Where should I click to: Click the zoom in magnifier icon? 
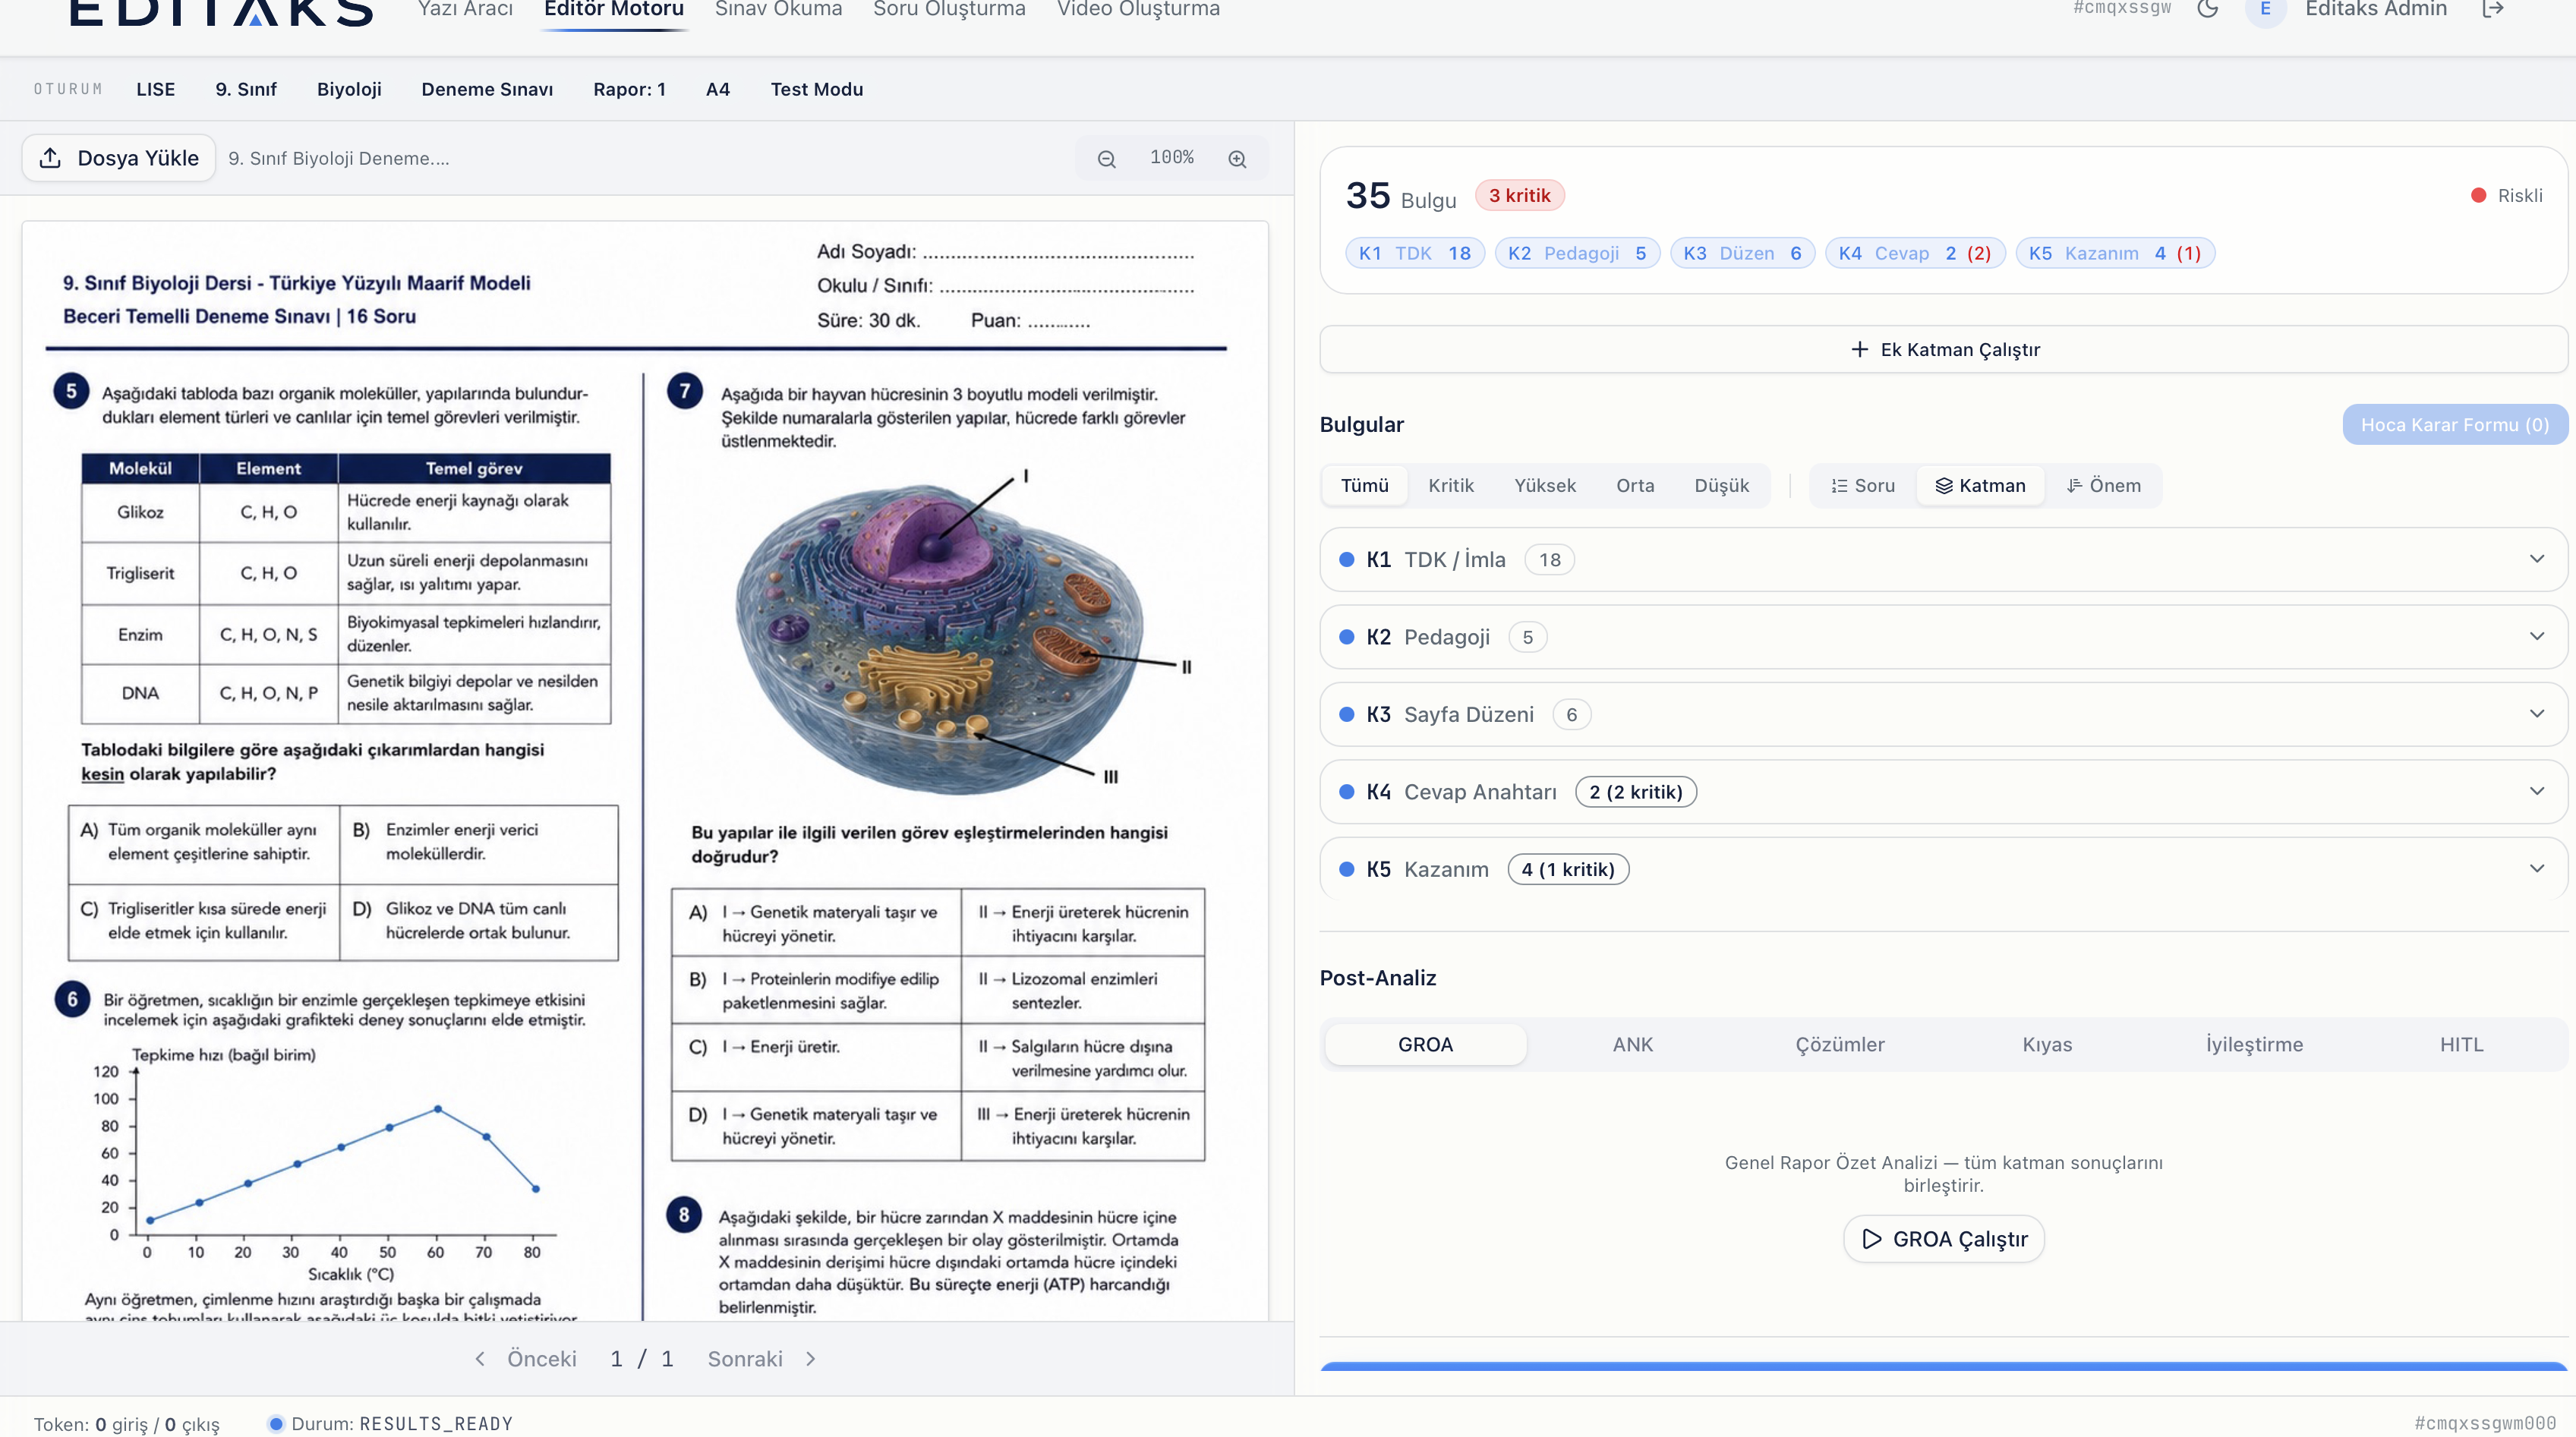coord(1237,159)
